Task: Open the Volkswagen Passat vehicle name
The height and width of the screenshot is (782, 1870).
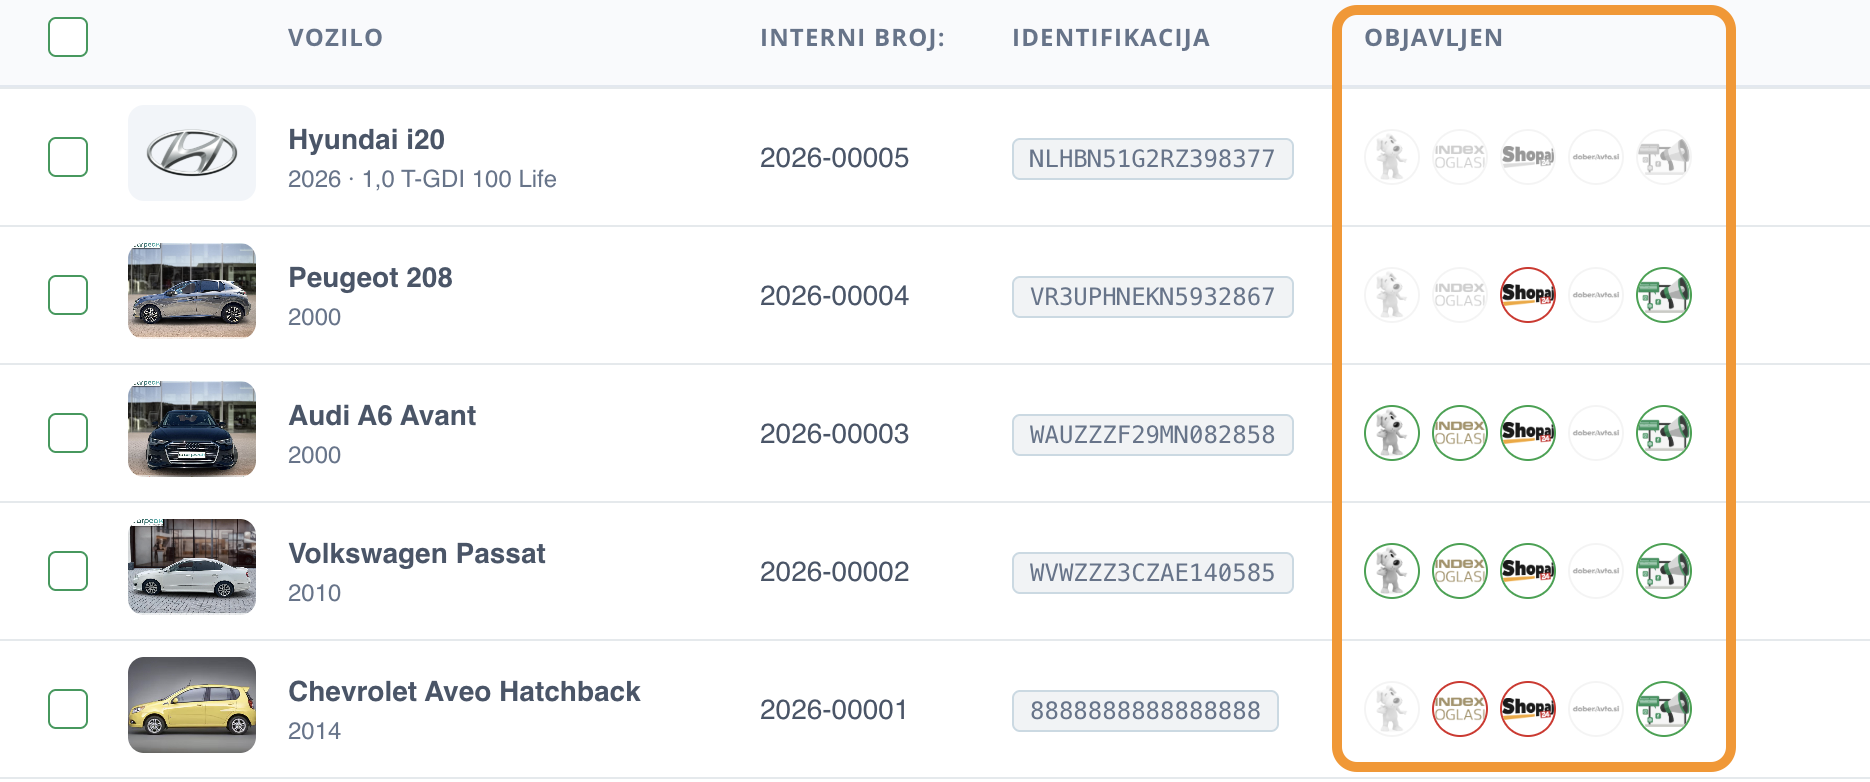Action: [417, 553]
